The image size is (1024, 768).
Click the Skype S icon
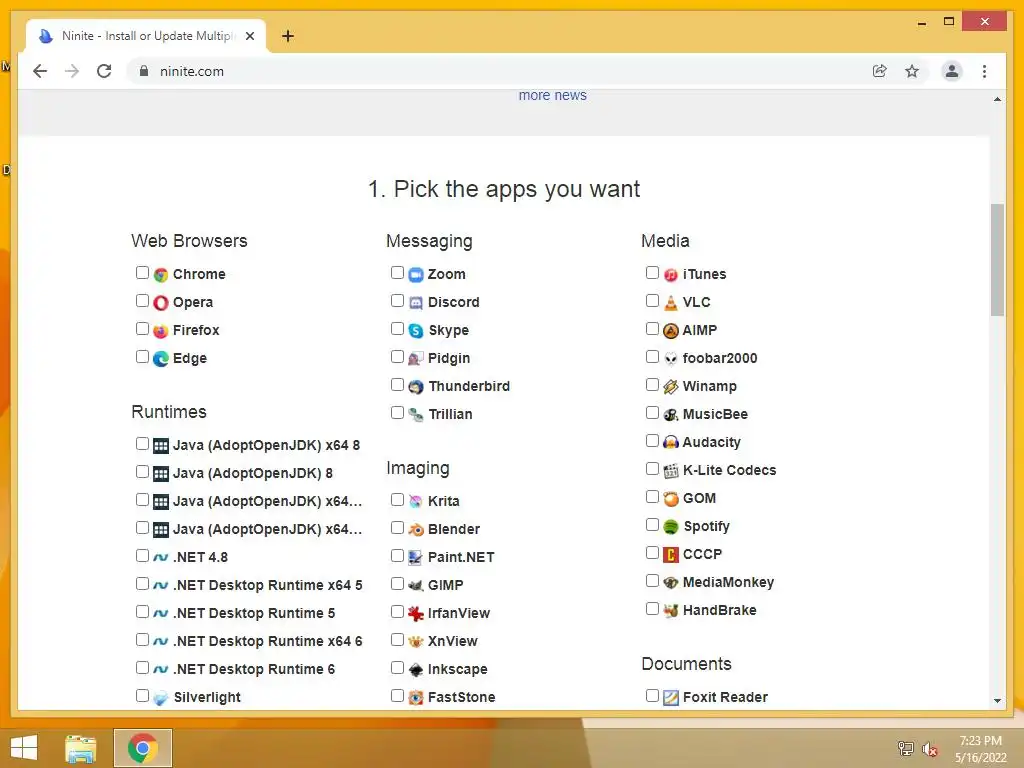(416, 330)
